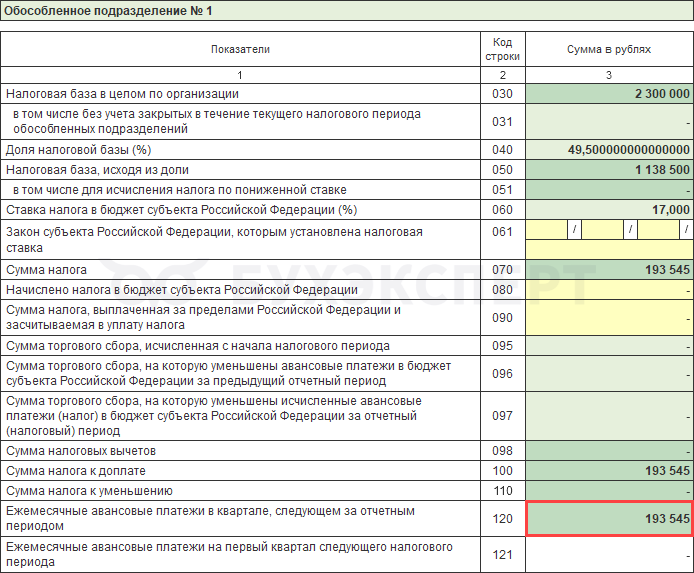Screen dimensions: 694x573
Task: Click the line 096 amount cell
Action: point(609,373)
